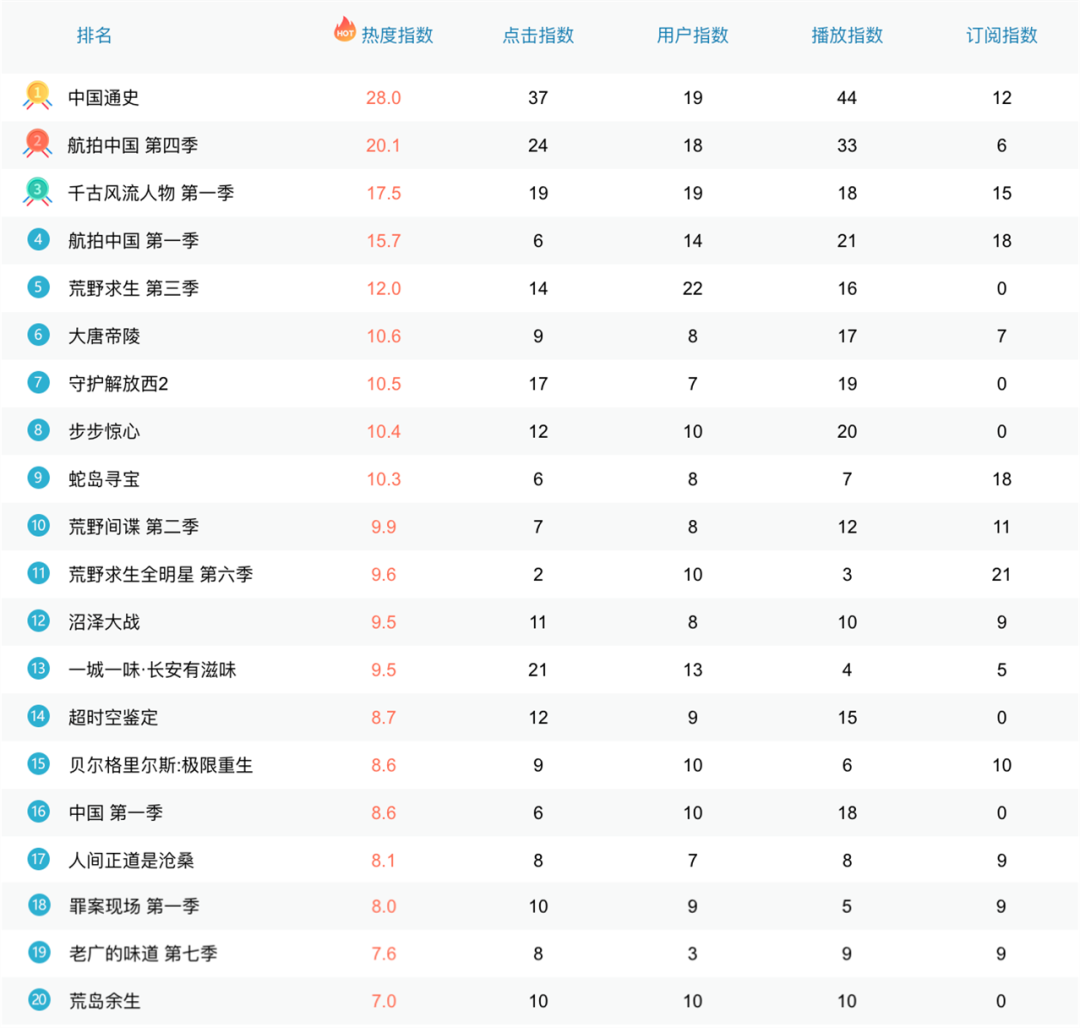The width and height of the screenshot is (1080, 1028).
Task: Click the green rank 3 medal icon
Action: [38, 192]
